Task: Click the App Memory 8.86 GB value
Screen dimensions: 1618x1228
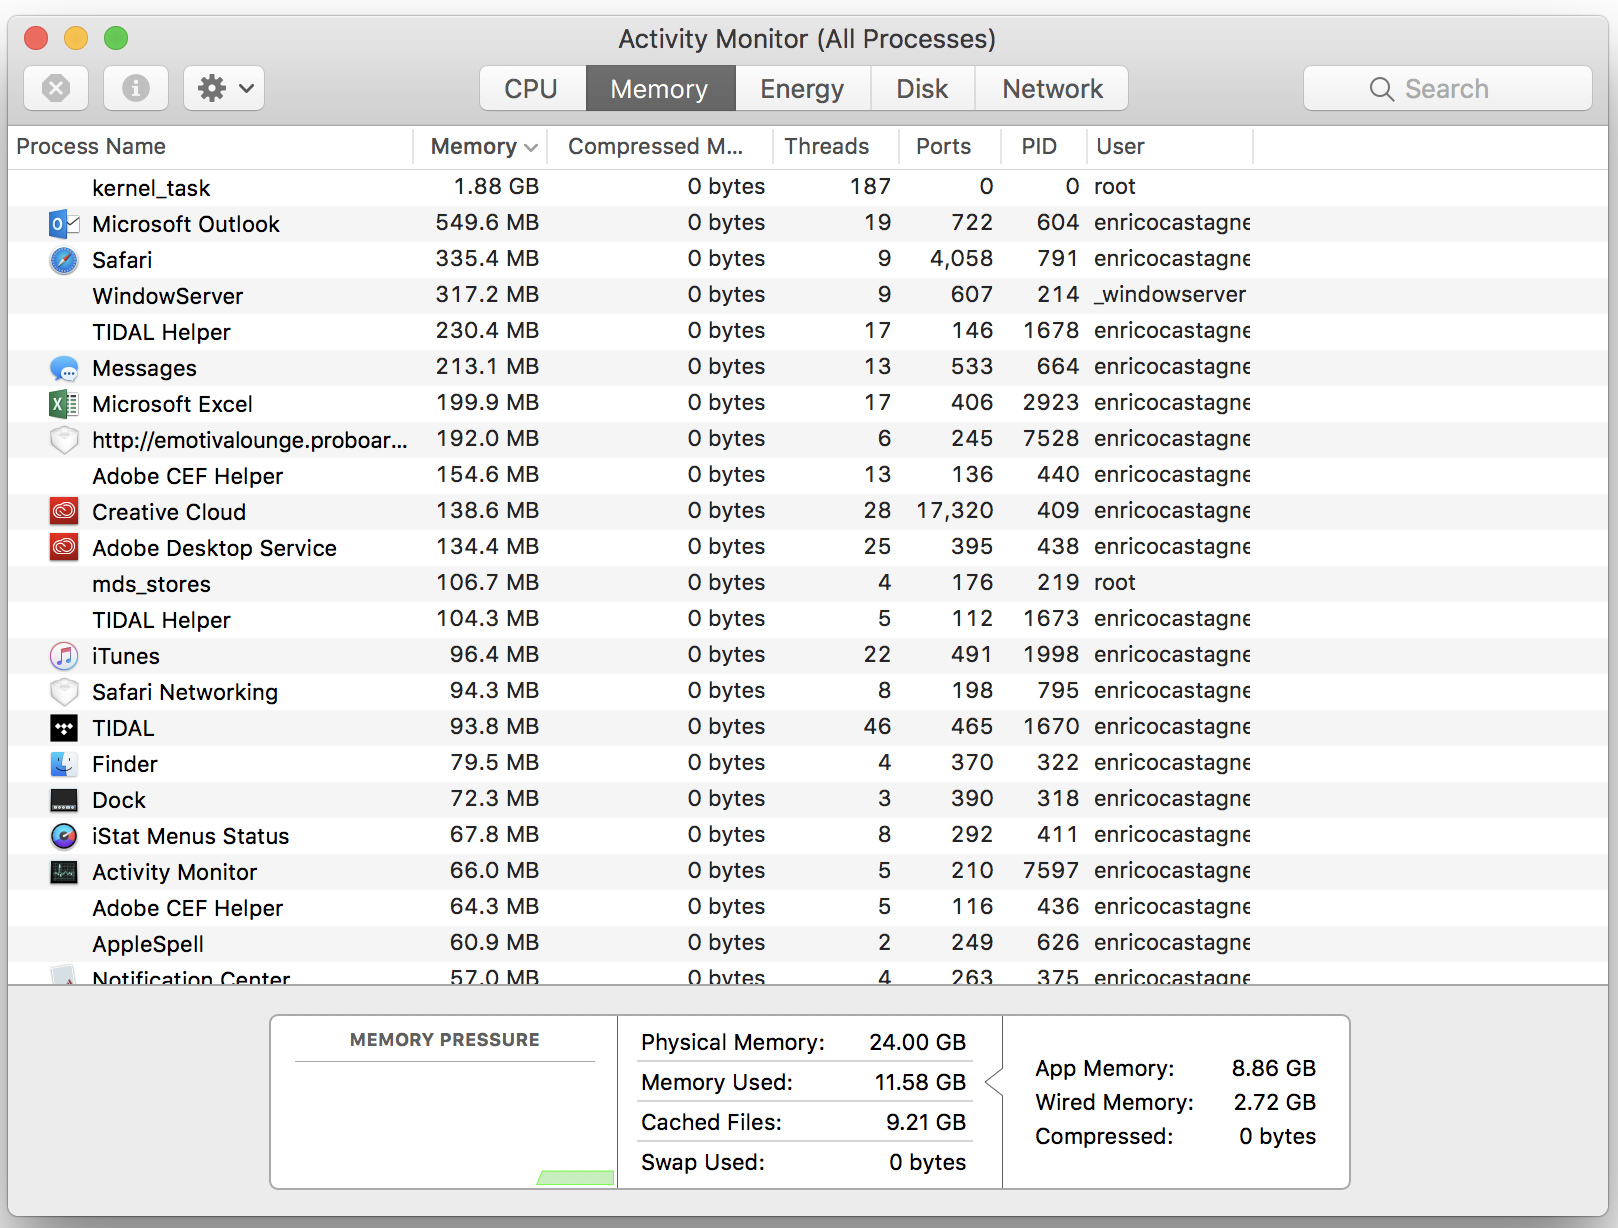Action: coord(1274,1068)
